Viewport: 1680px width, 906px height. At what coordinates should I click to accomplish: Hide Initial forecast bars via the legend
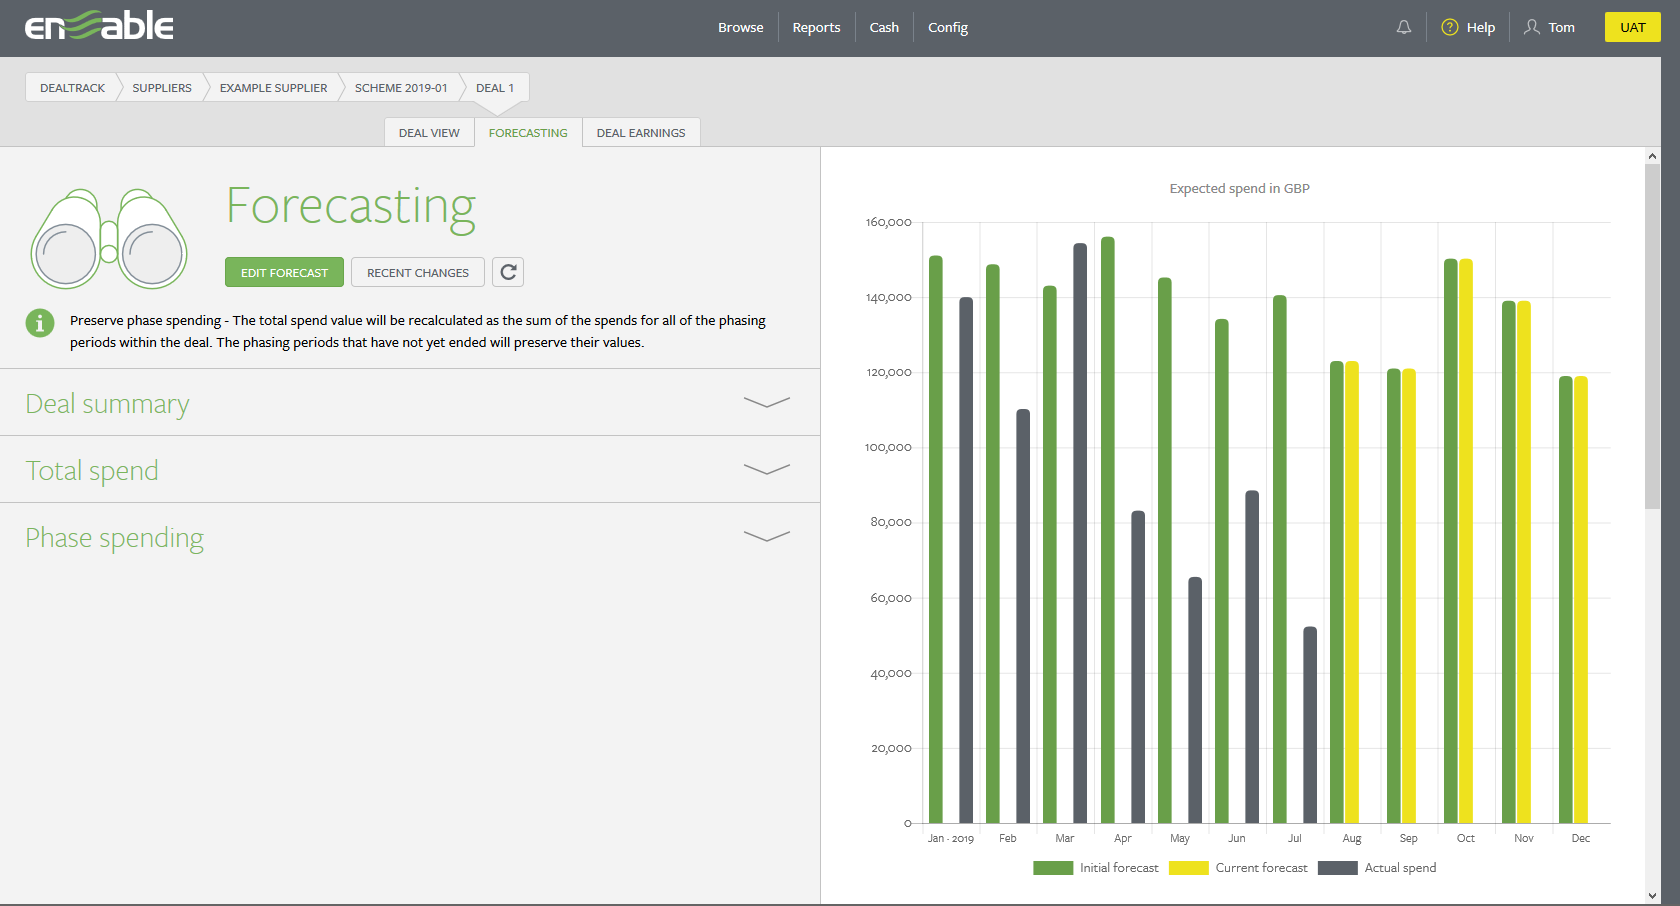pos(1119,868)
